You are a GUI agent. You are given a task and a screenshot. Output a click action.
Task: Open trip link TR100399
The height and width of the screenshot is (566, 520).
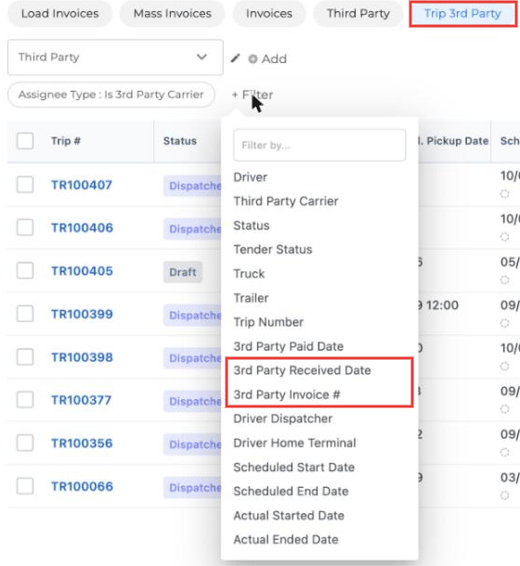[82, 314]
